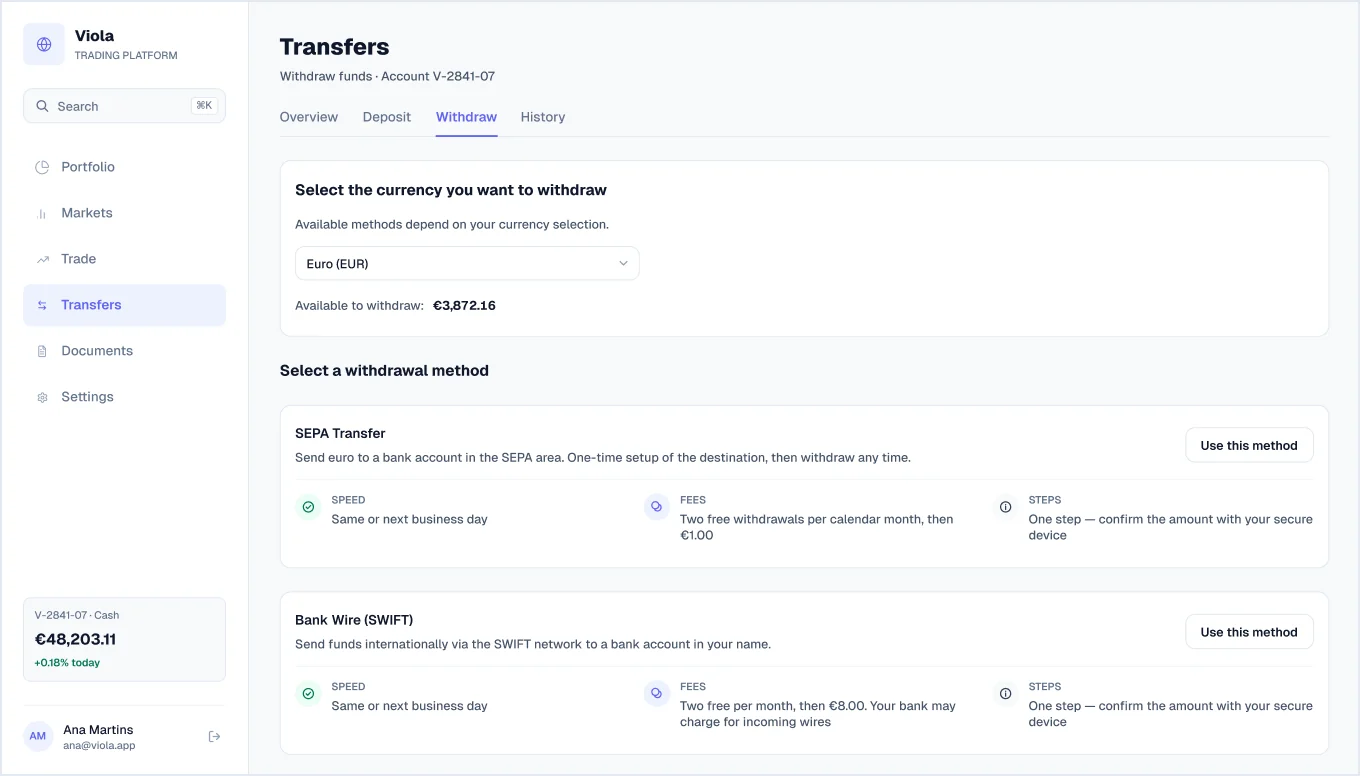The height and width of the screenshot is (776, 1360).
Task: Select Transfers in the sidebar
Action: 125,305
